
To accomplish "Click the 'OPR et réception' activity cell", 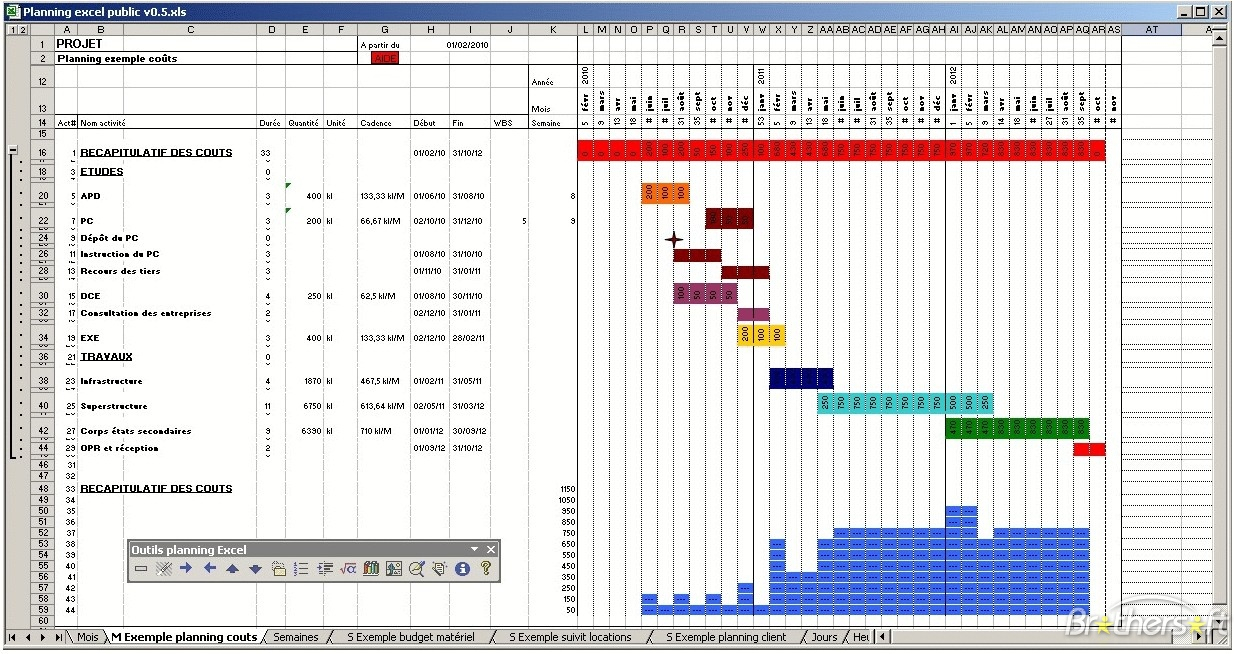I will 119,448.
